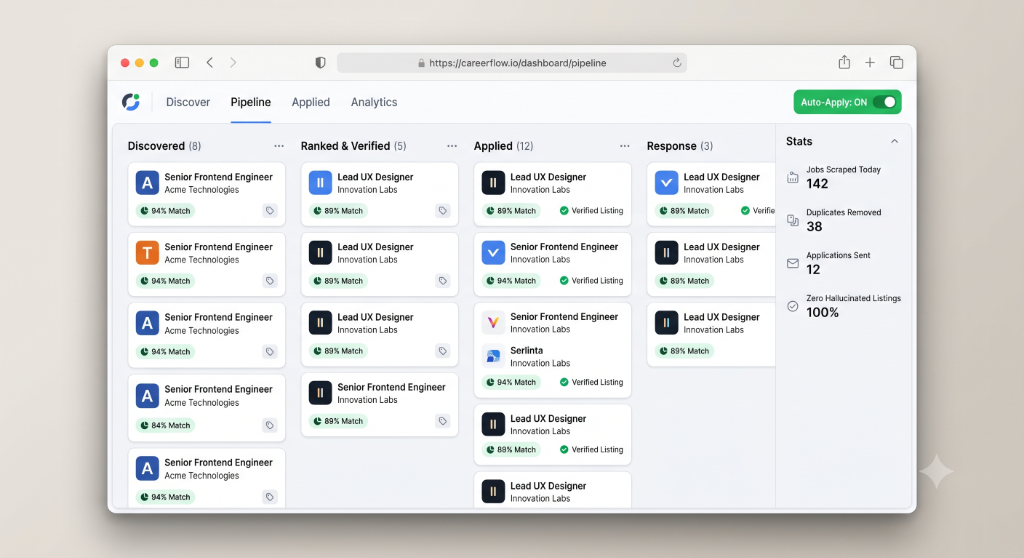Screen dimensions: 1024x558
Task: Open the Ranked & Verified column options menu
Action: point(452,146)
